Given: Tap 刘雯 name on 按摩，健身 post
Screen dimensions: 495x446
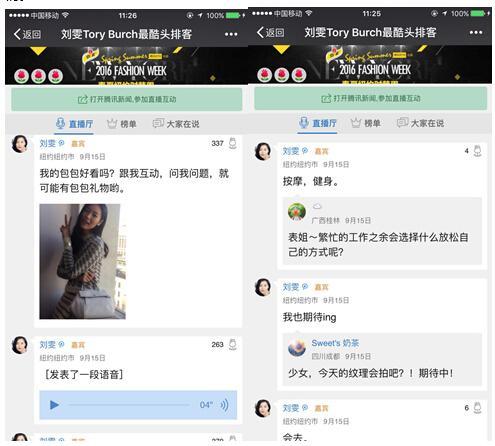Looking at the screenshot, I should (291, 151).
